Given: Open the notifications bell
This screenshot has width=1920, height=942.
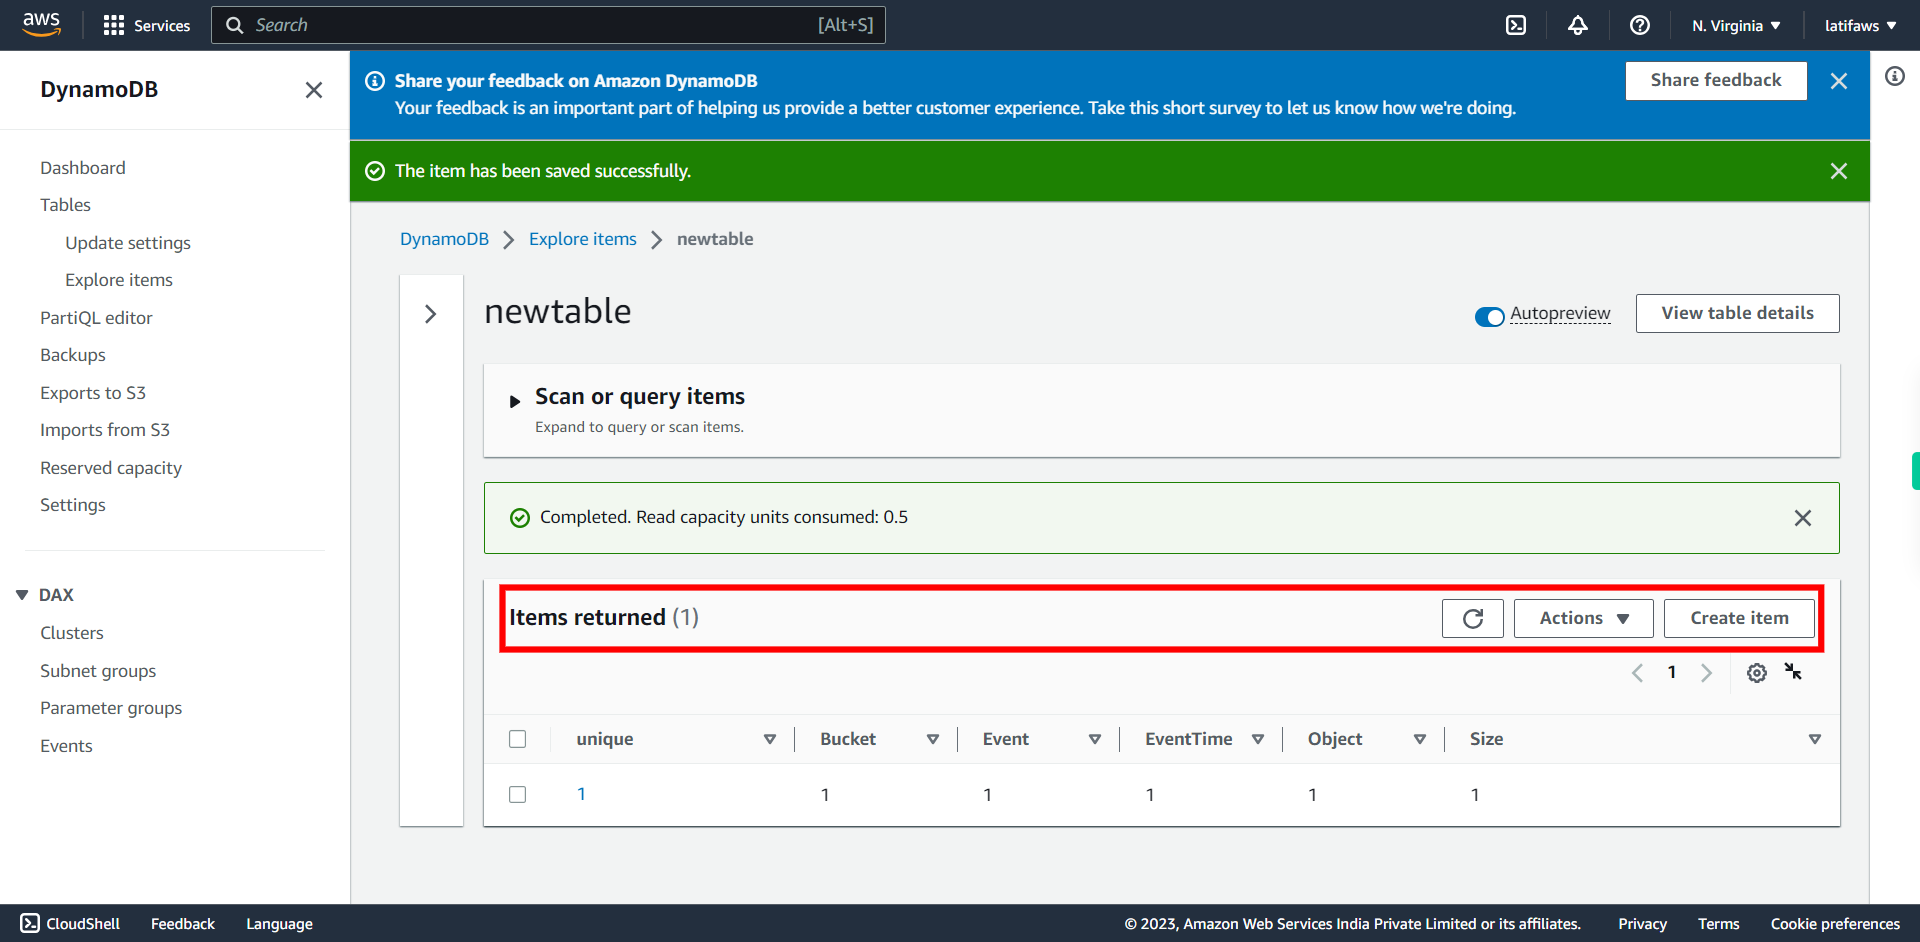Looking at the screenshot, I should click(1578, 25).
